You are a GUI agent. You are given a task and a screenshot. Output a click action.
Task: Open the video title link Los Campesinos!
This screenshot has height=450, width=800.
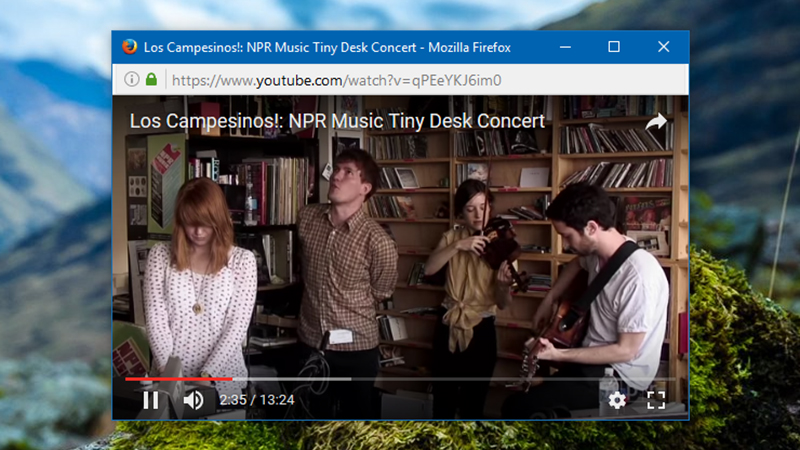[337, 121]
